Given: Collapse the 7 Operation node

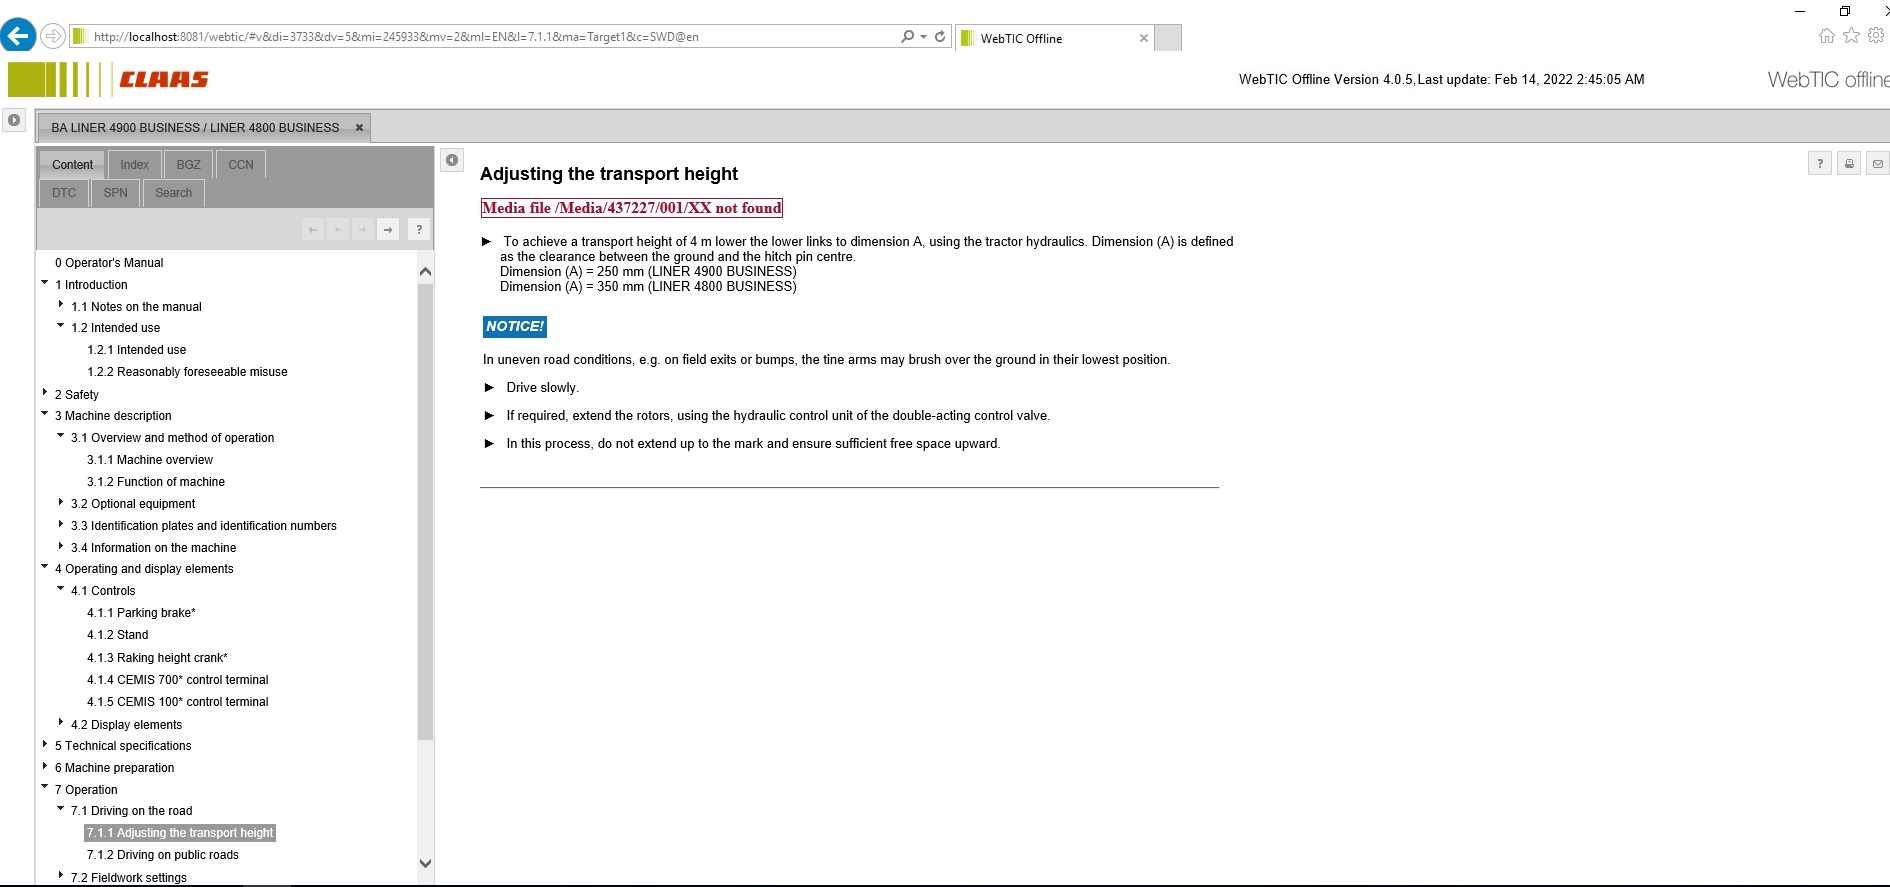Looking at the screenshot, I should click(x=45, y=788).
